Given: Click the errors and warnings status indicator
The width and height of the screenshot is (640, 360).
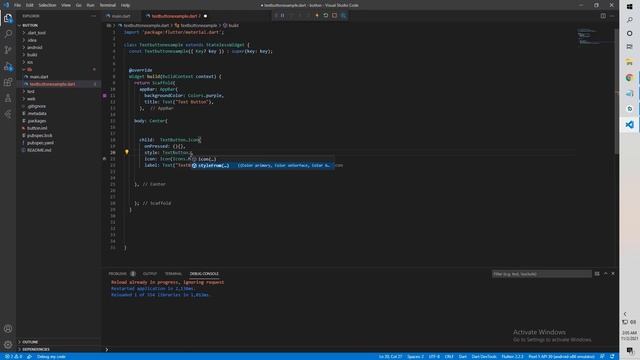Looking at the screenshot, I should point(13,356).
